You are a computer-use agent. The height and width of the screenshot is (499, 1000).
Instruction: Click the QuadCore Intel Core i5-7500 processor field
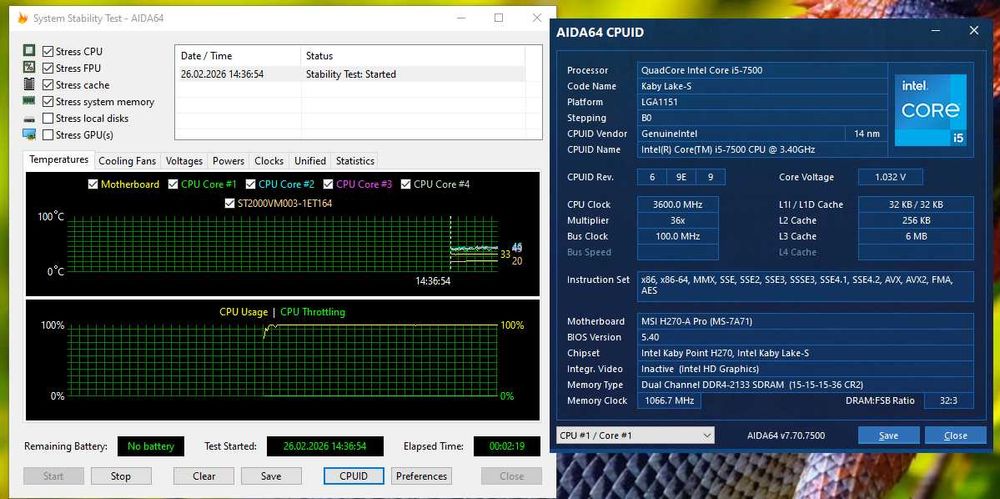763,70
